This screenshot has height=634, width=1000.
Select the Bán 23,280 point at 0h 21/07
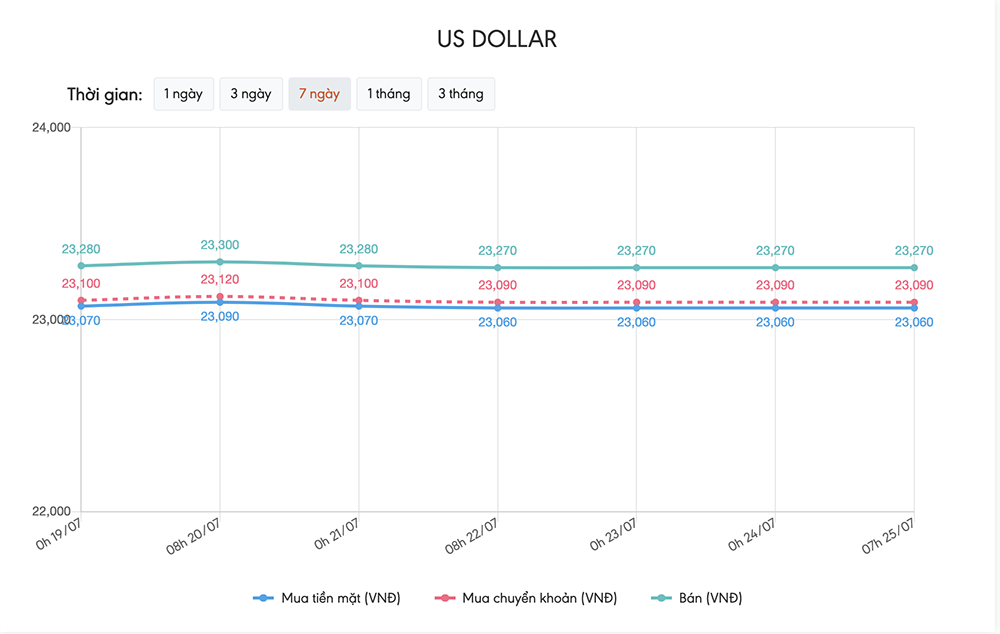pyautogui.click(x=359, y=266)
